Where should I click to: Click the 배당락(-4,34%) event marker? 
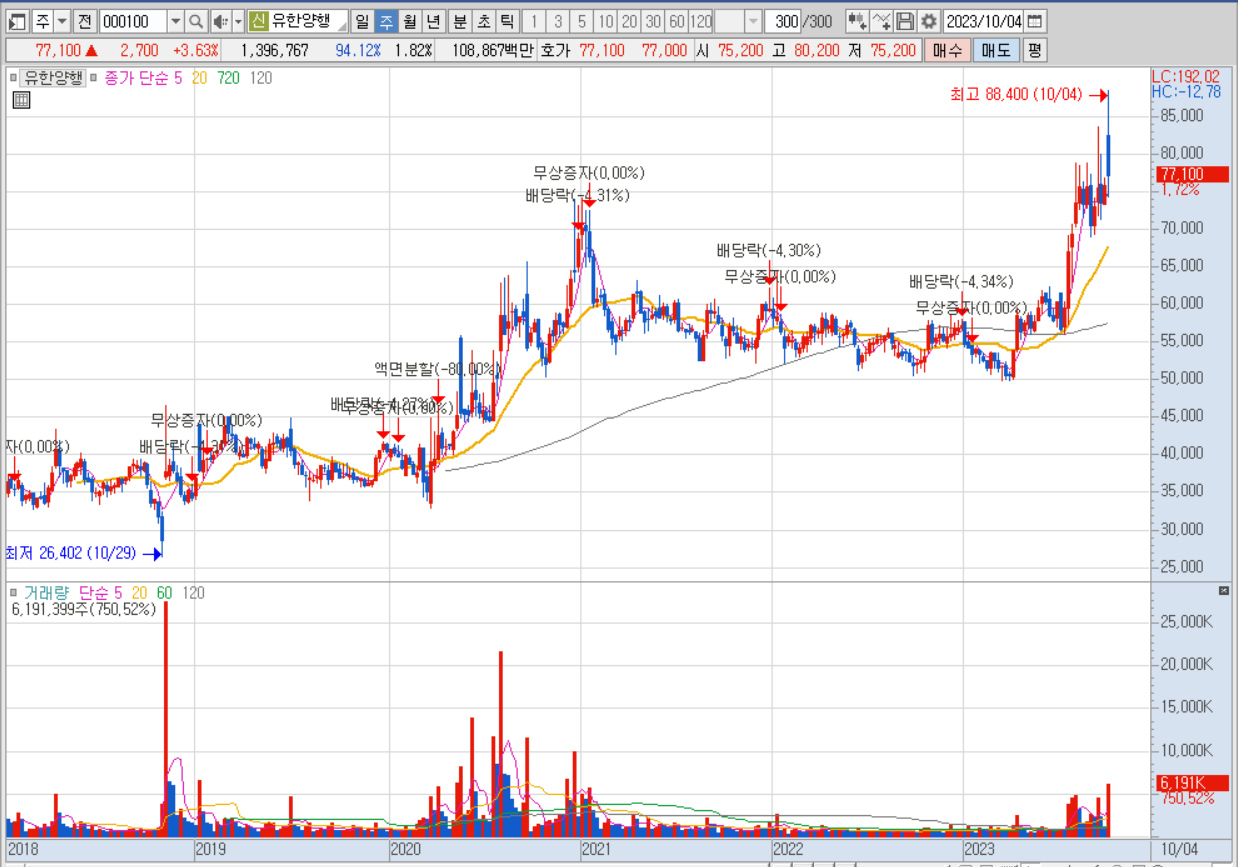click(961, 280)
